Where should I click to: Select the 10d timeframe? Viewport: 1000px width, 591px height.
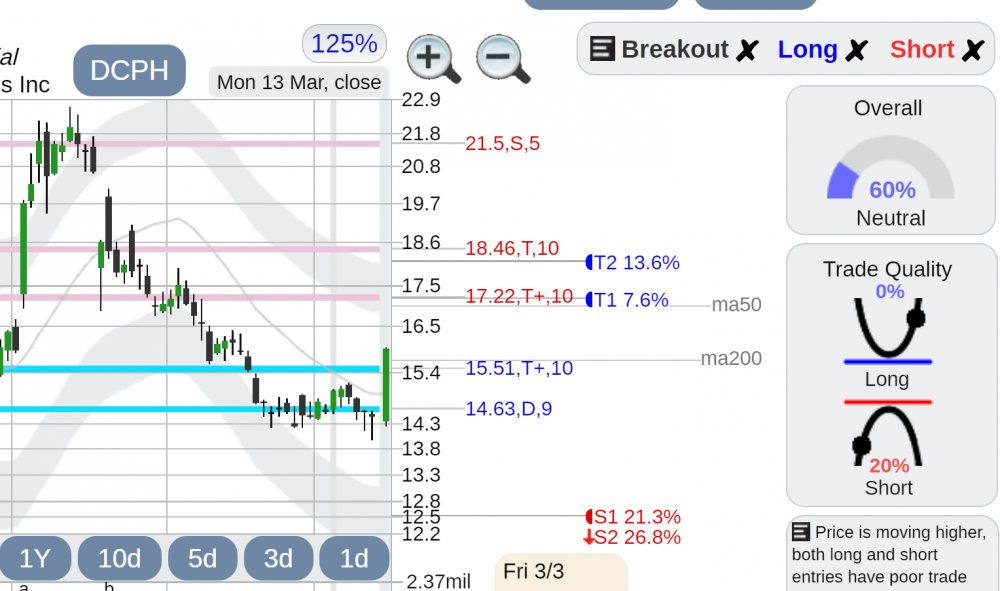point(119,558)
